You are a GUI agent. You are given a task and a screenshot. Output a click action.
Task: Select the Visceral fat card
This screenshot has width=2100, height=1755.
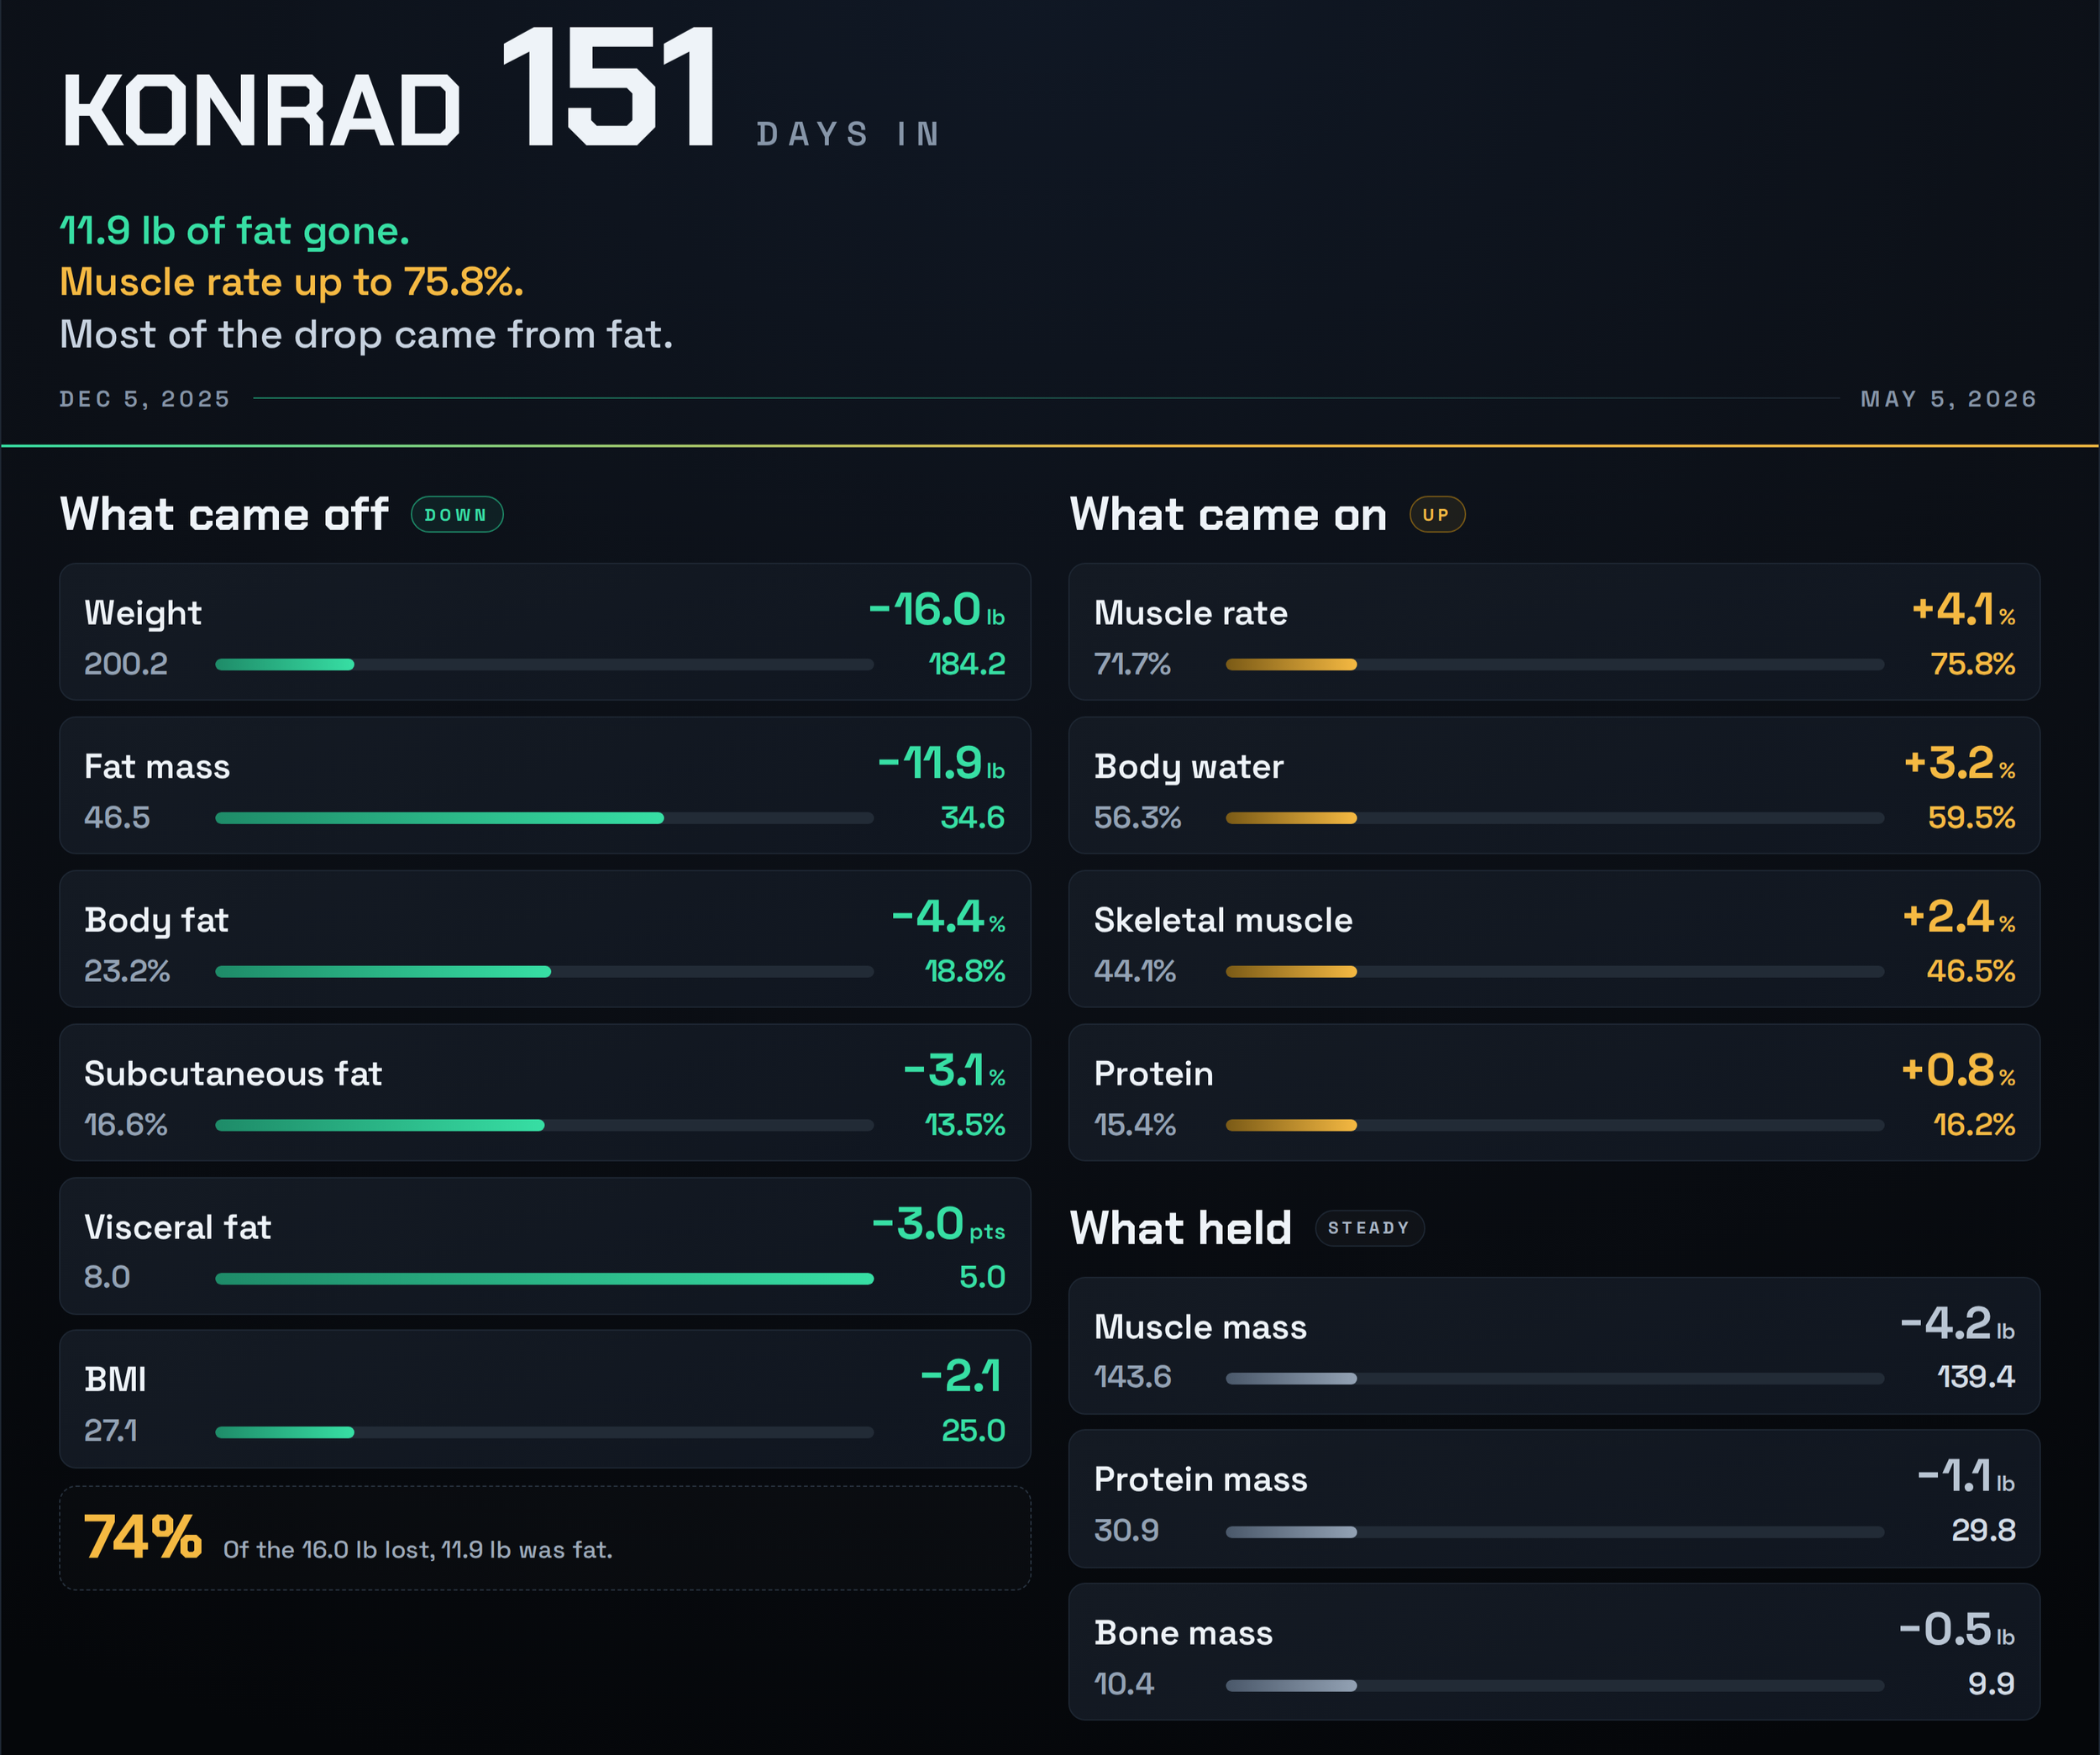click(x=545, y=1246)
